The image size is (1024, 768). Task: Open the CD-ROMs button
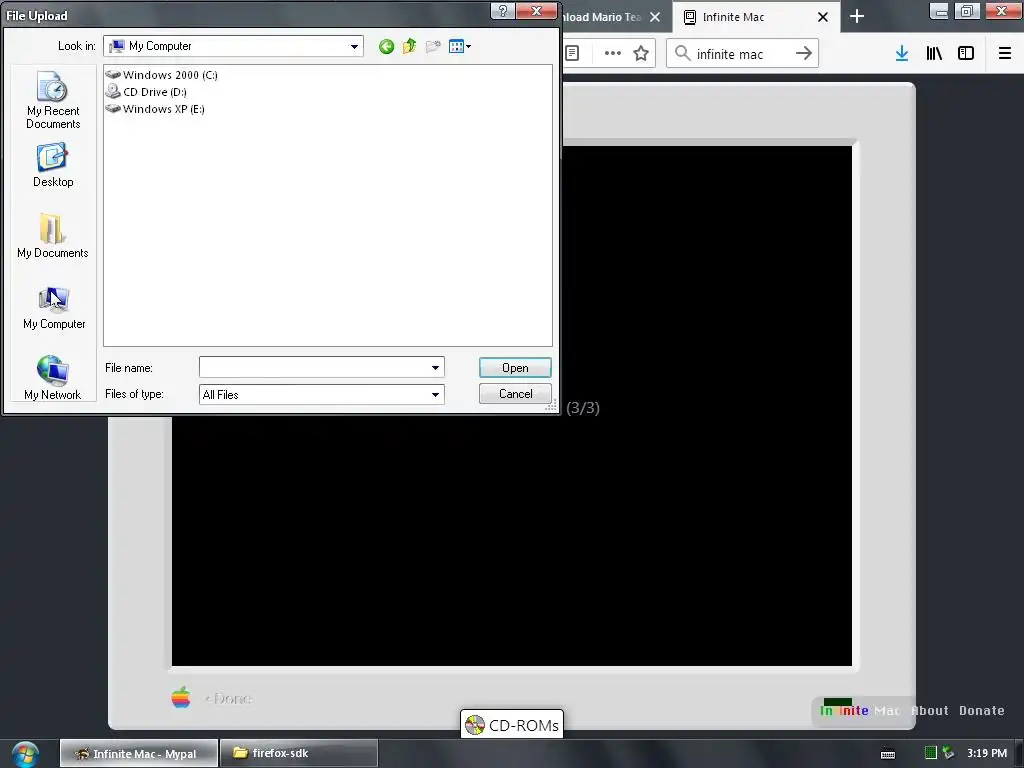coord(512,725)
